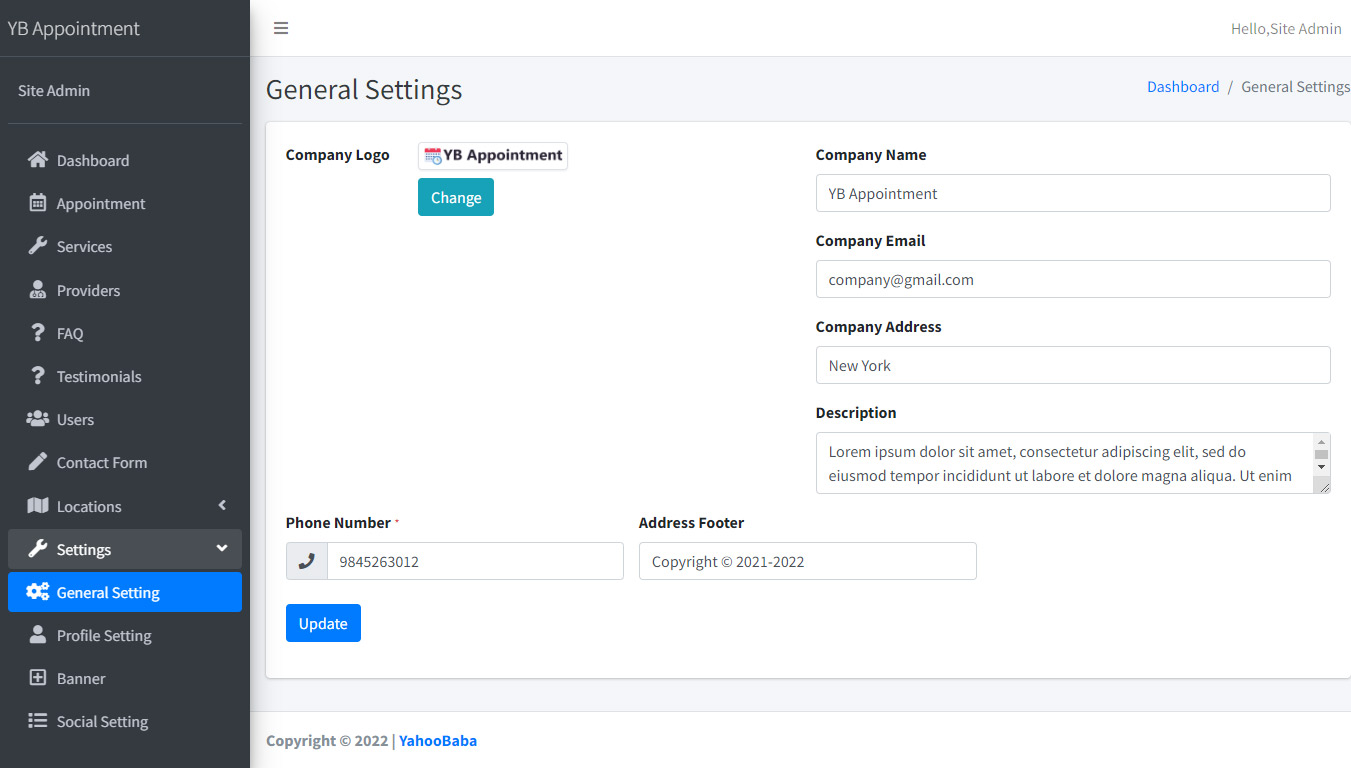Click the Services wrench icon

[38, 246]
